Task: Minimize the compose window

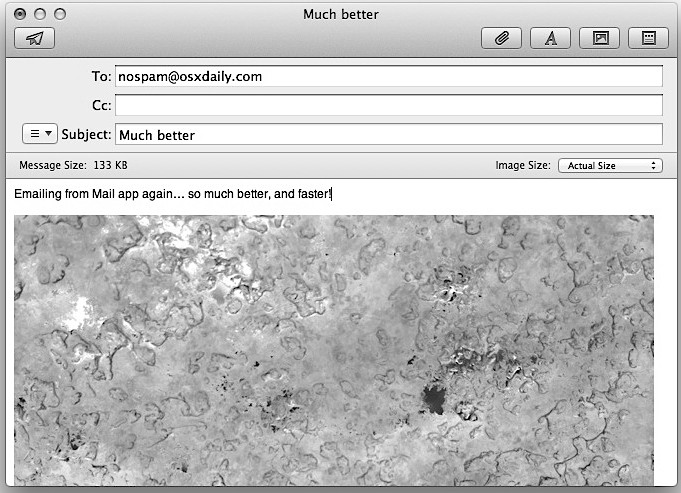Action: 40,14
